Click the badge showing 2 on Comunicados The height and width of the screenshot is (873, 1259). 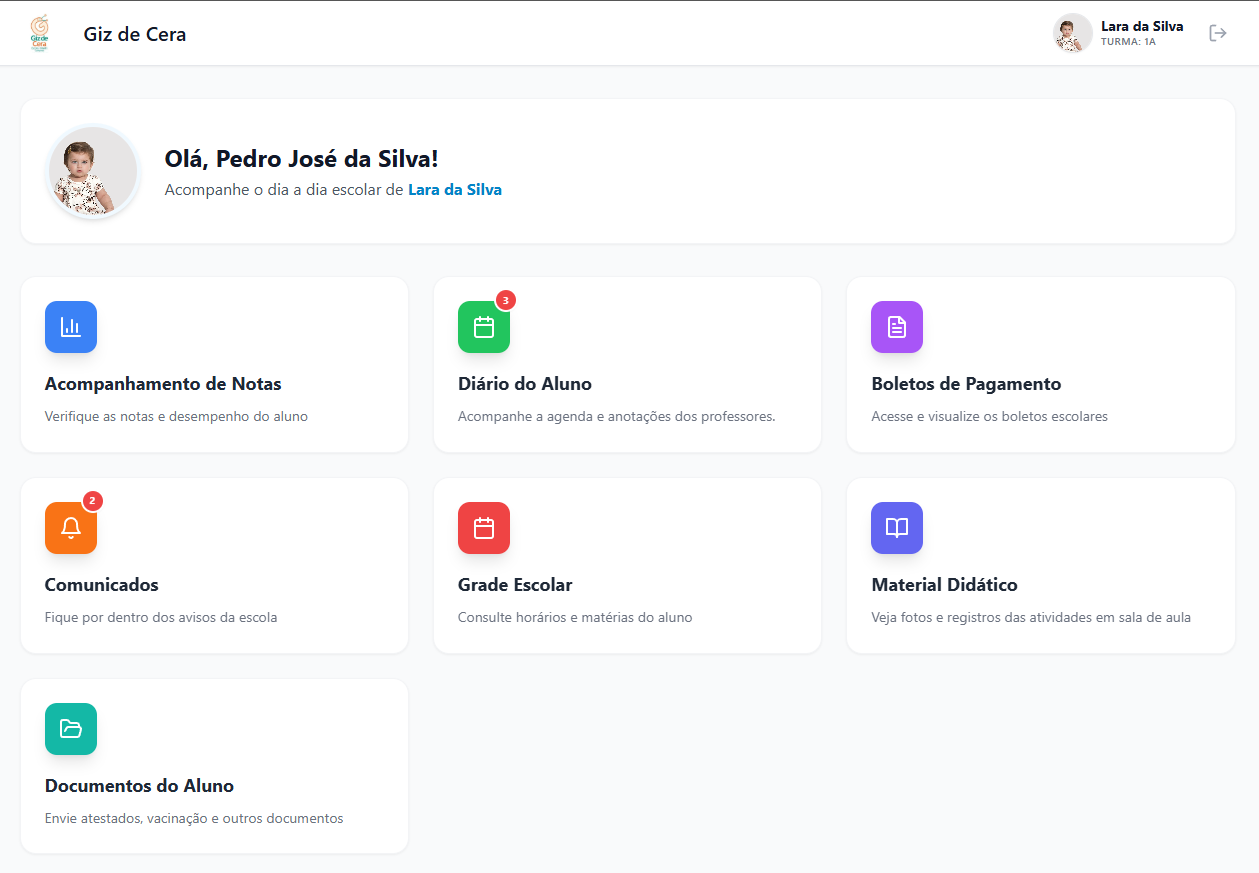point(92,502)
